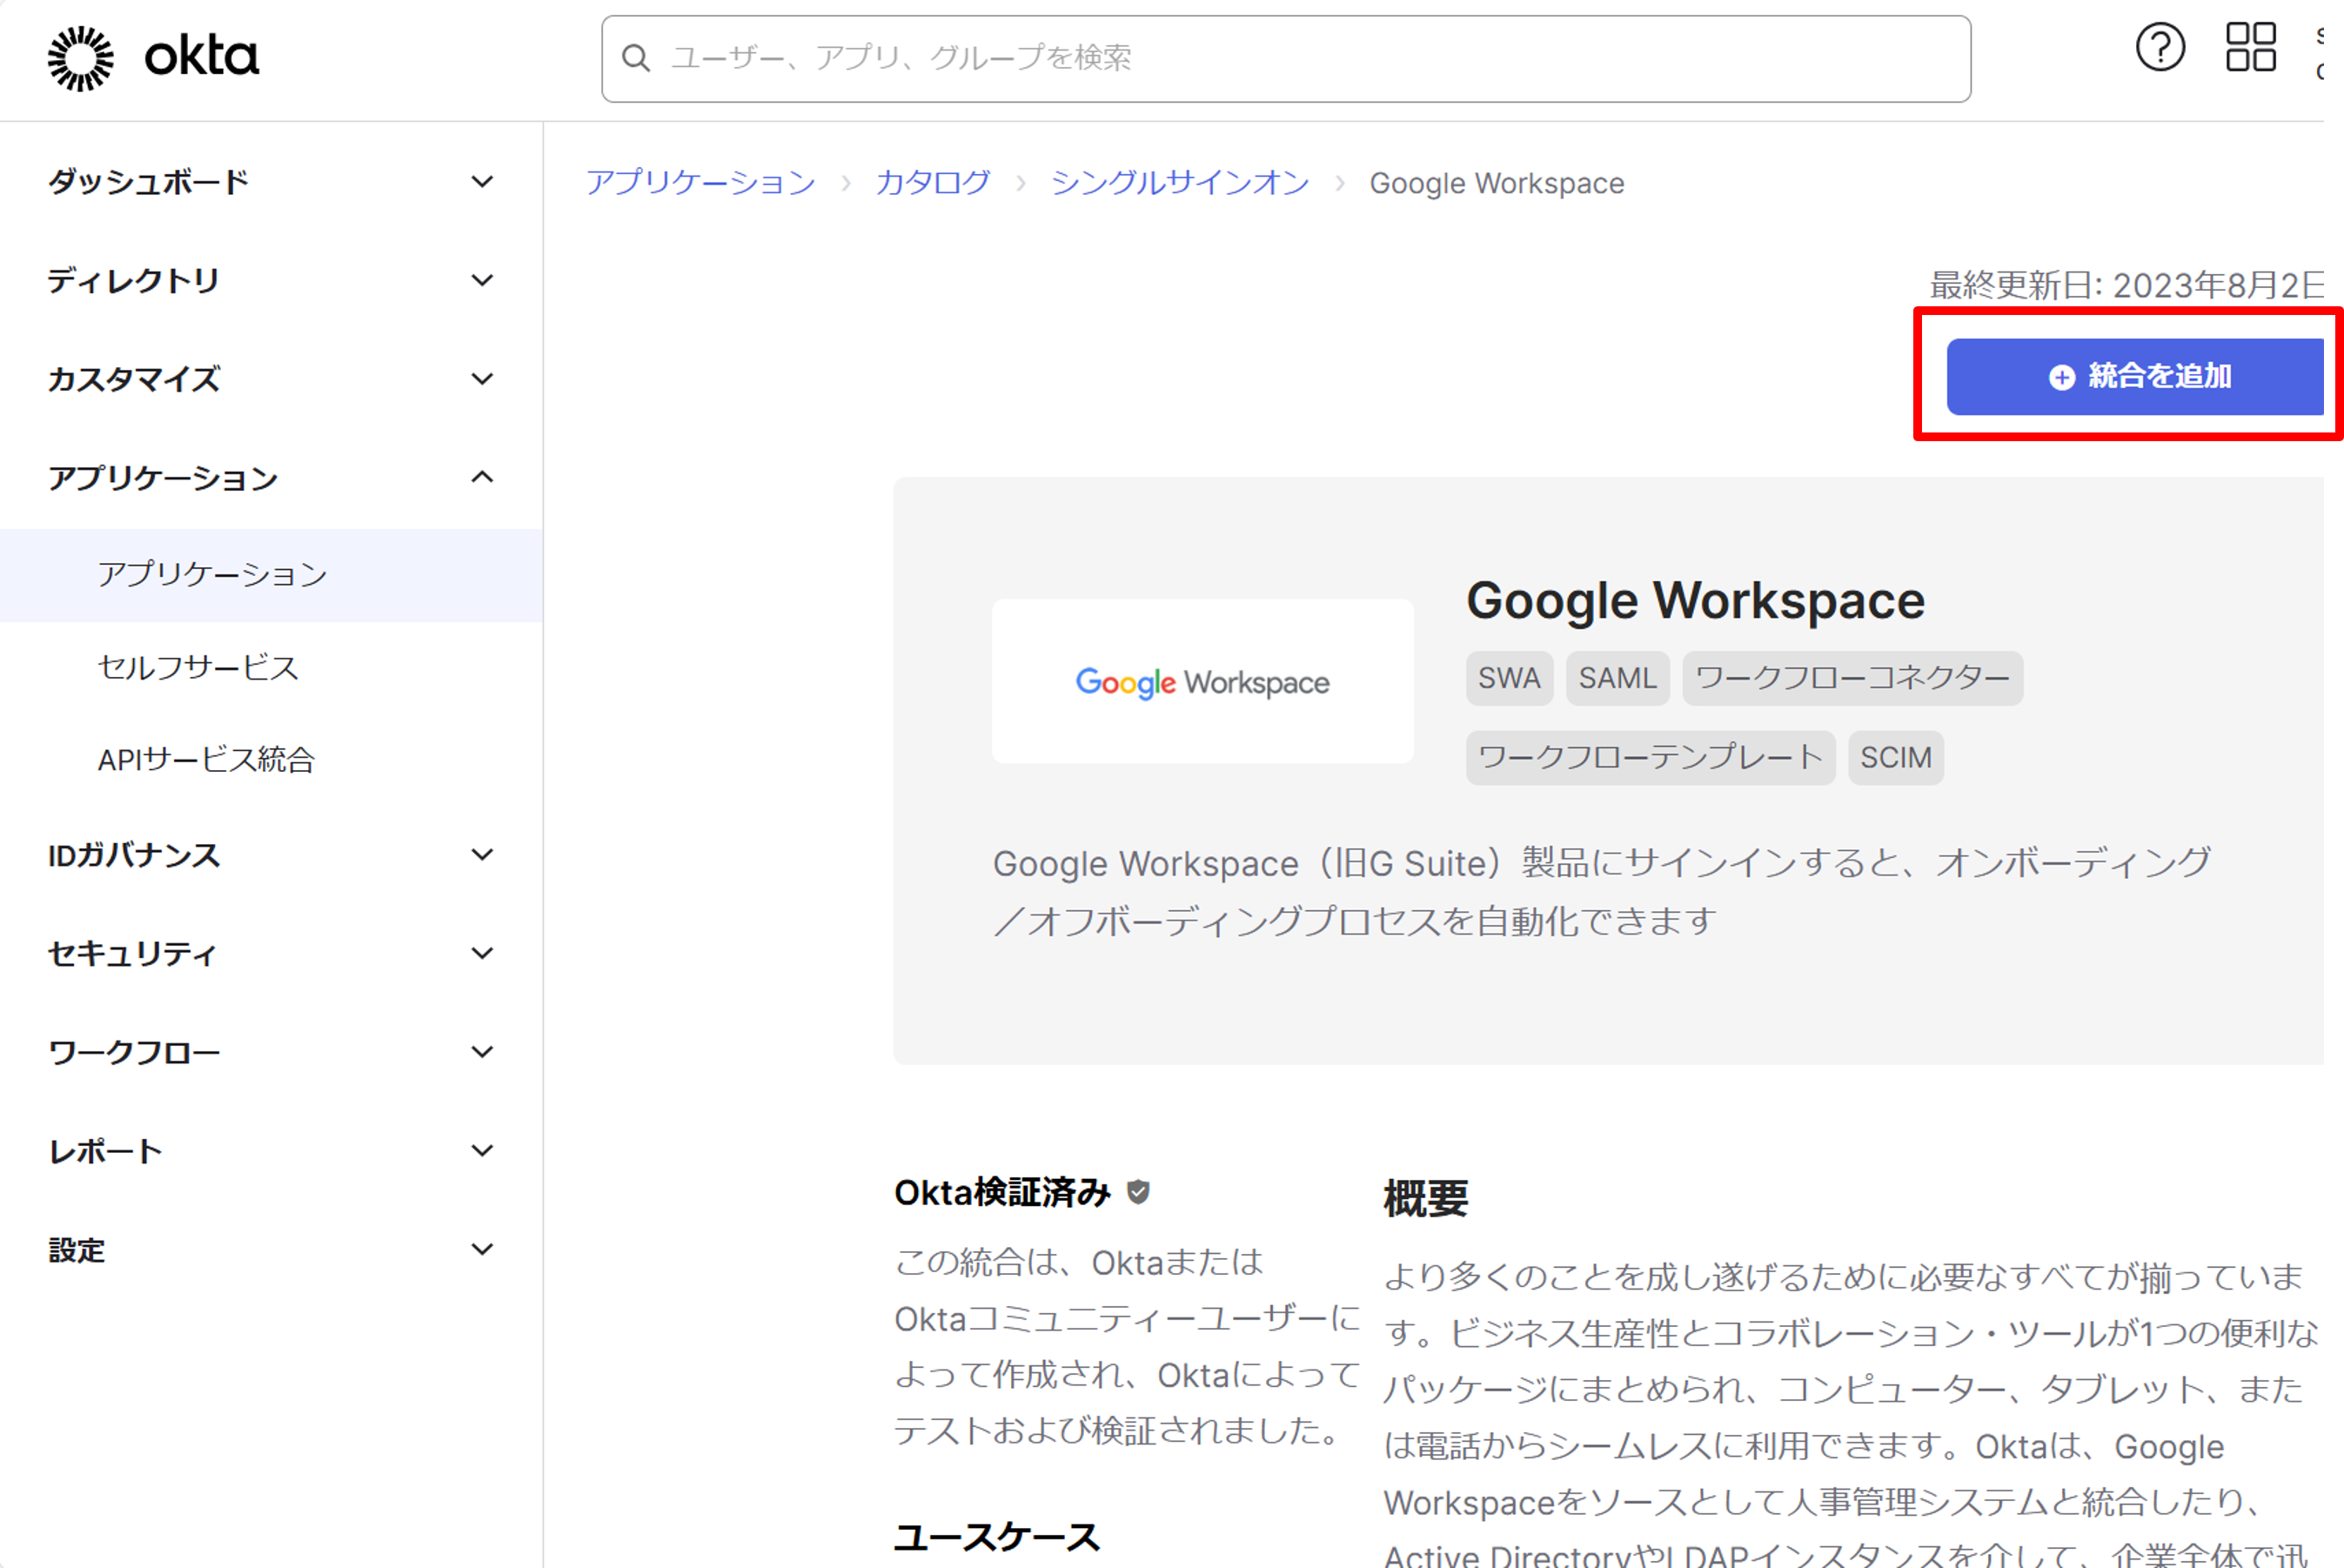Click the Okta sunburst logo
This screenshot has height=1568, width=2344.
pos(81,58)
